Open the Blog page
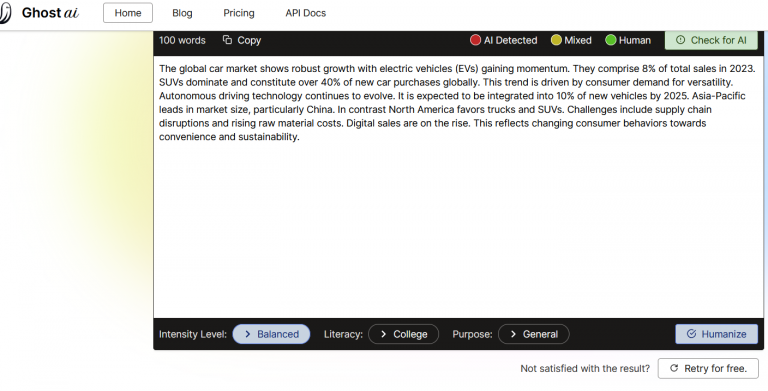Viewport: 768px width, 391px height. pyautogui.click(x=182, y=13)
